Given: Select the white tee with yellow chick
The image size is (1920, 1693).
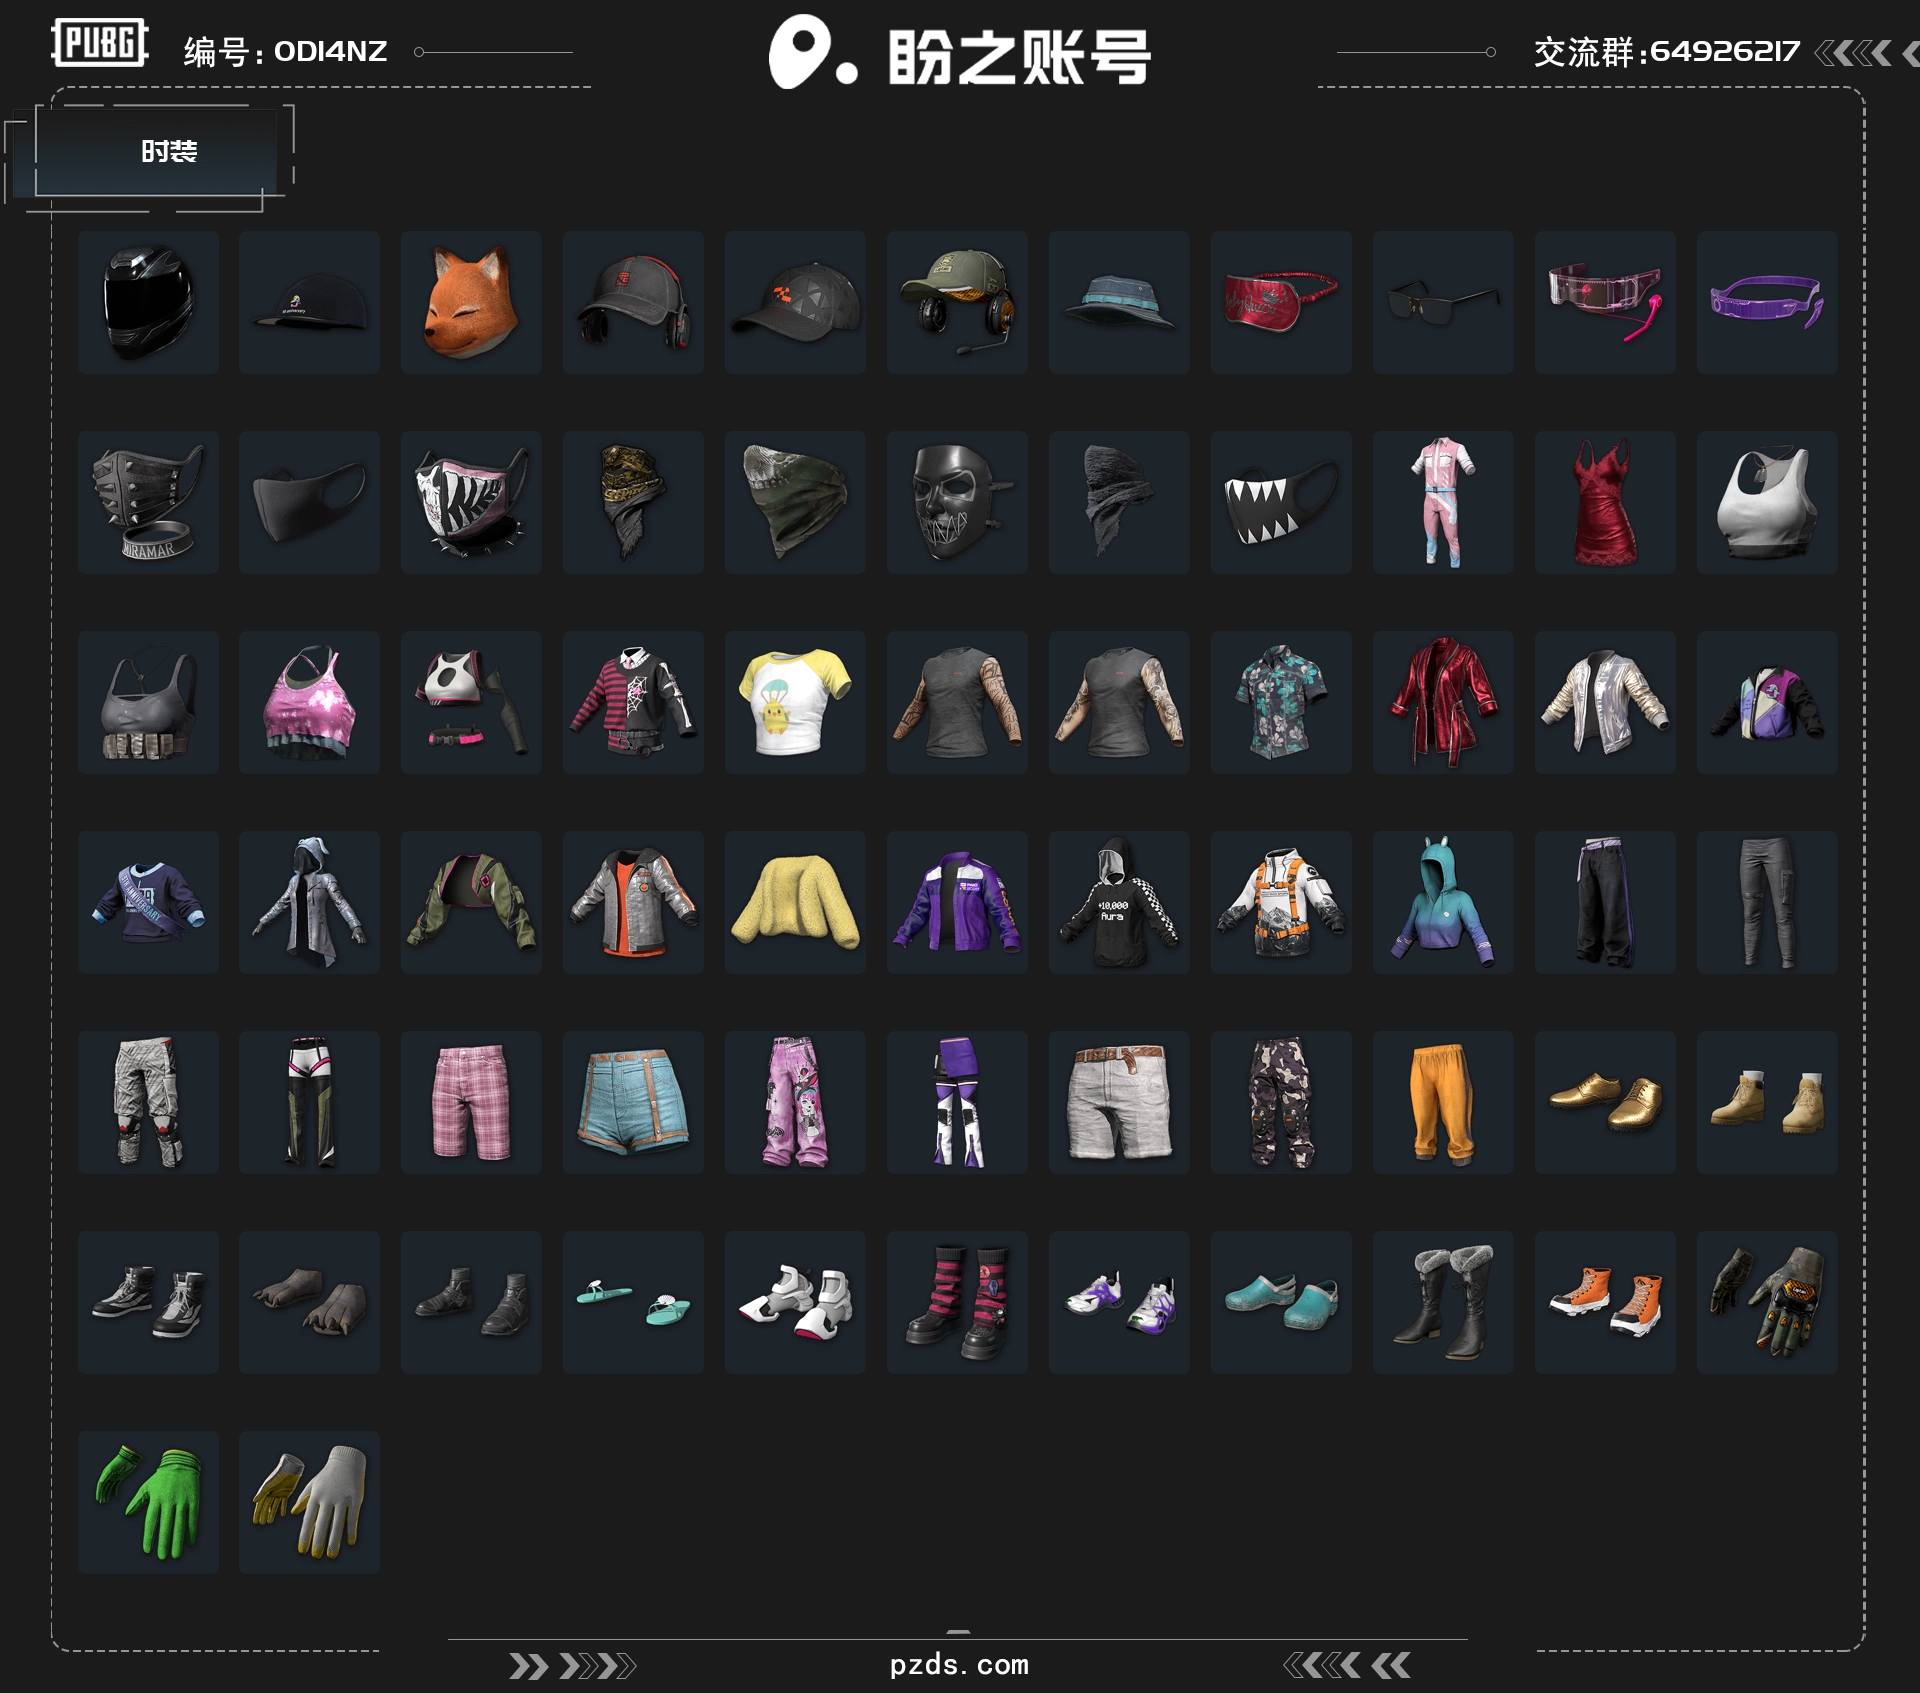Looking at the screenshot, I should point(795,702).
